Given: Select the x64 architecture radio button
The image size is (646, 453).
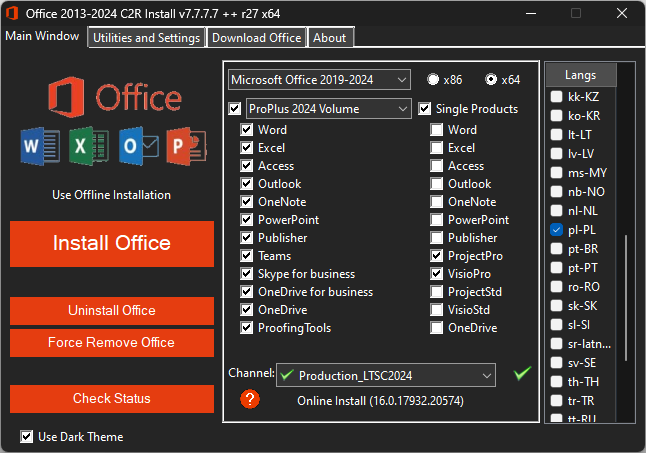Looking at the screenshot, I should tap(491, 79).
